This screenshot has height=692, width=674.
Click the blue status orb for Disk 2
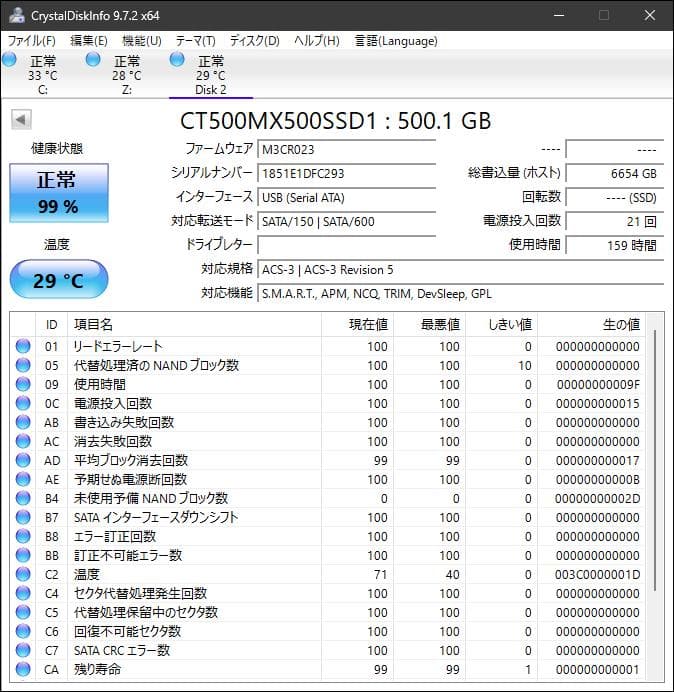(x=177, y=60)
